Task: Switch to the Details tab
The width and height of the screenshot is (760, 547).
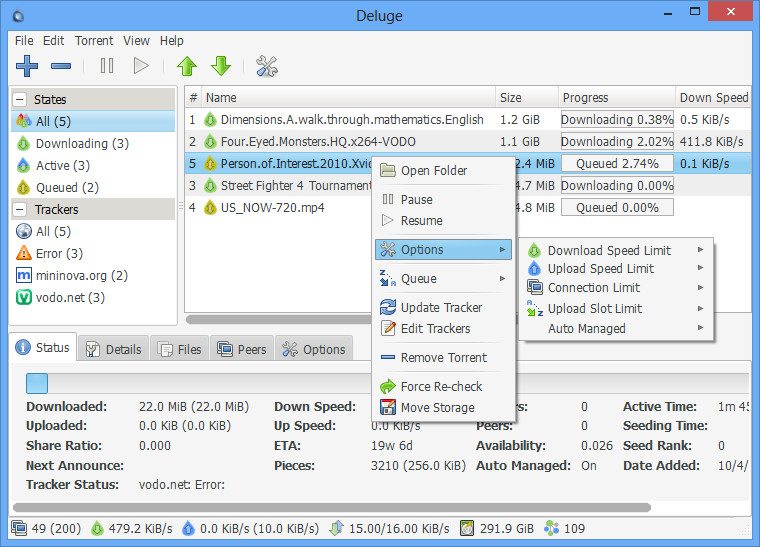Action: (x=113, y=349)
